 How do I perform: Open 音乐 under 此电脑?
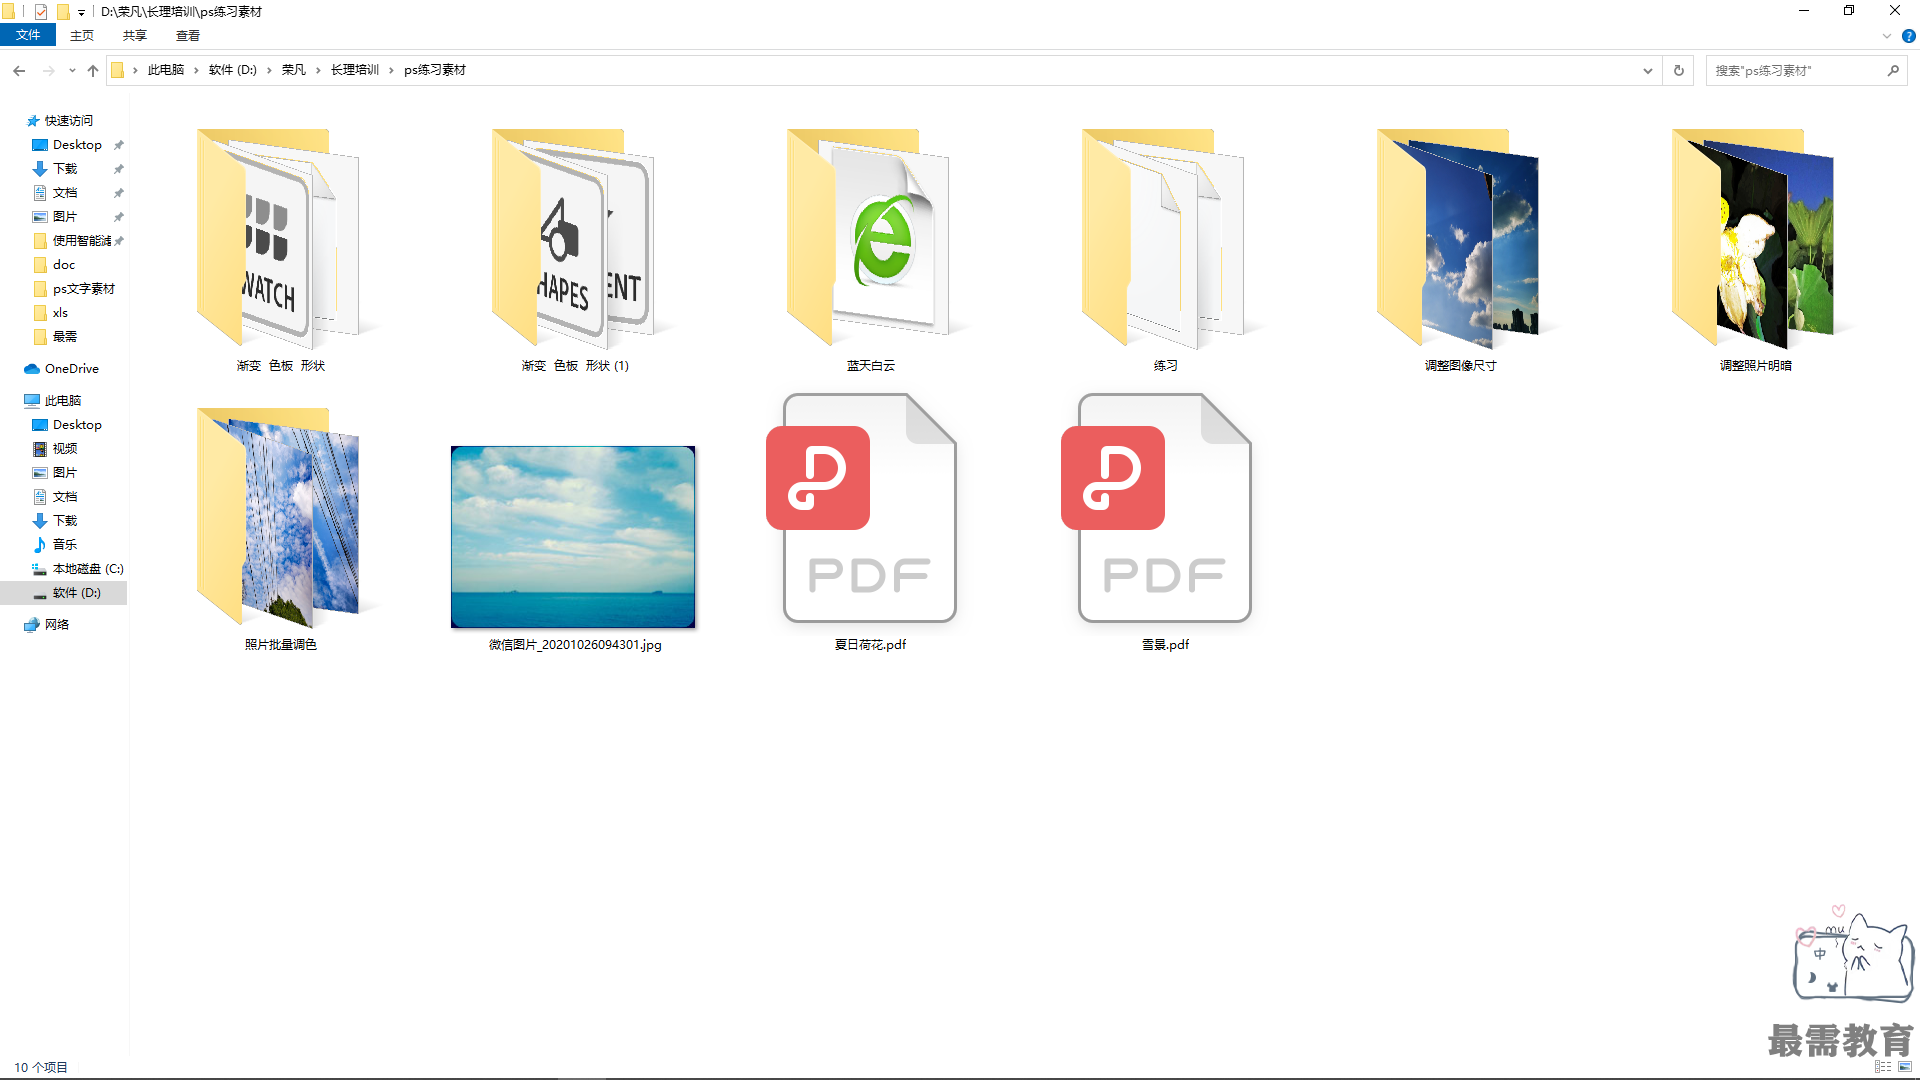pyautogui.click(x=65, y=545)
